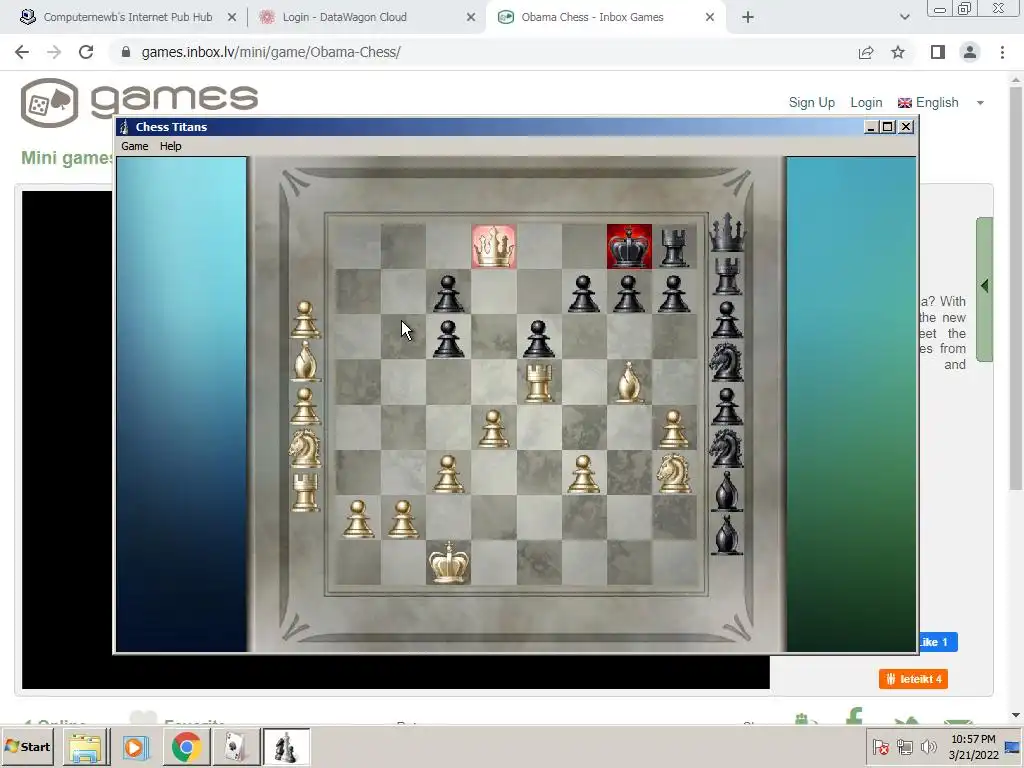Viewport: 1024px width, 768px height.
Task: Click the black pawn on c6
Action: 449,338
